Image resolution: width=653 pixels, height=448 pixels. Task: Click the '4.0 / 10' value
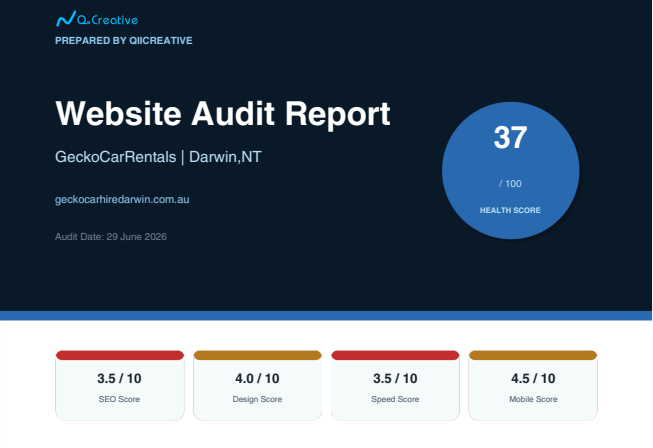tap(257, 378)
